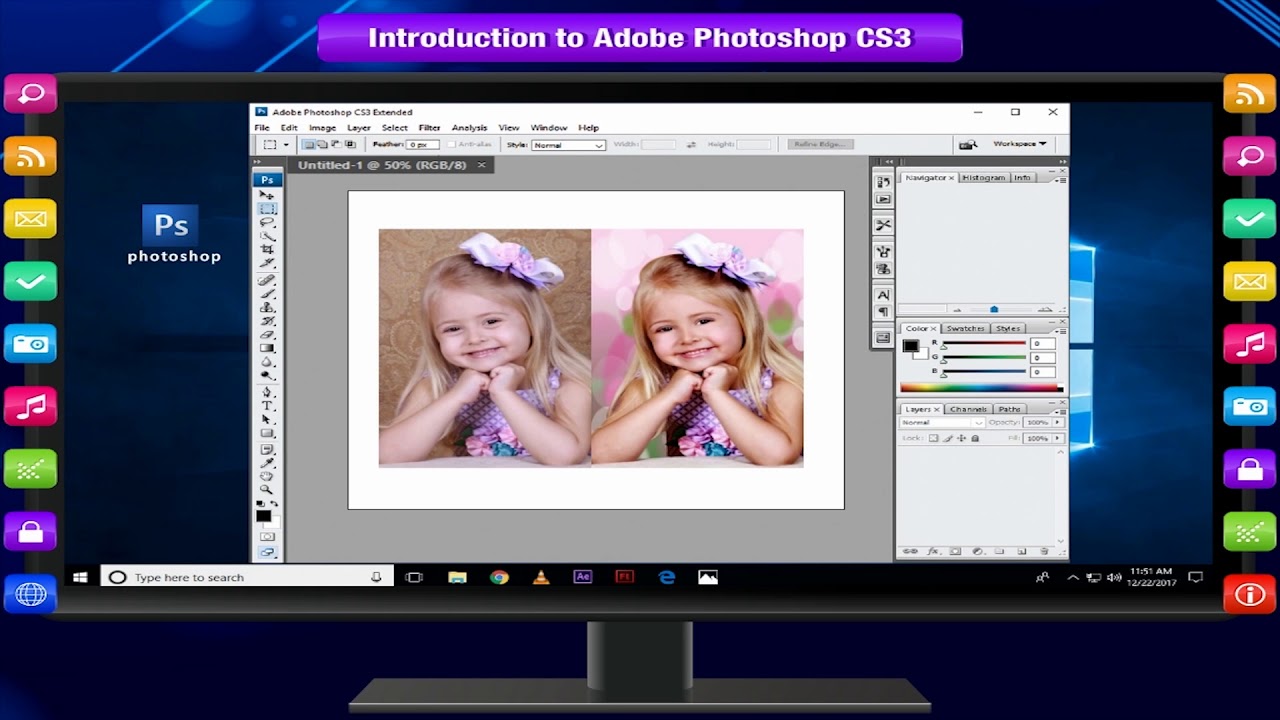Toggle Subtract from selection mode button
This screenshot has height=720, width=1280.
tap(336, 144)
